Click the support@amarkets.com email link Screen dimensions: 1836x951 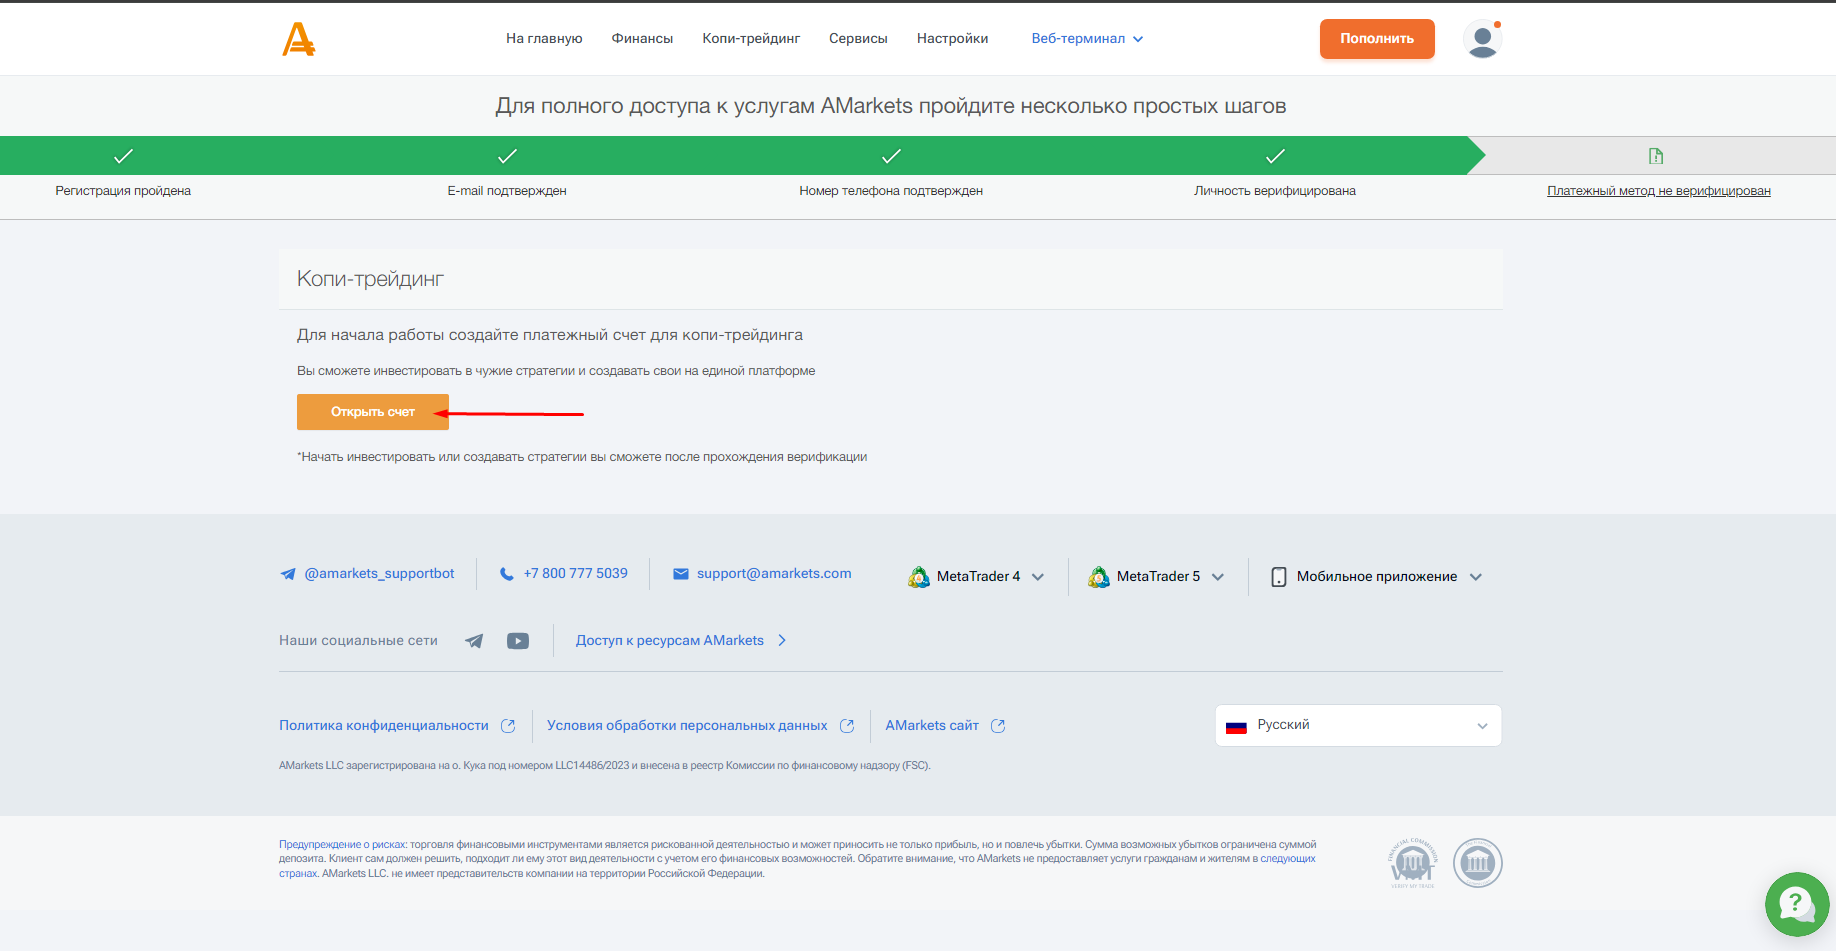coord(773,574)
